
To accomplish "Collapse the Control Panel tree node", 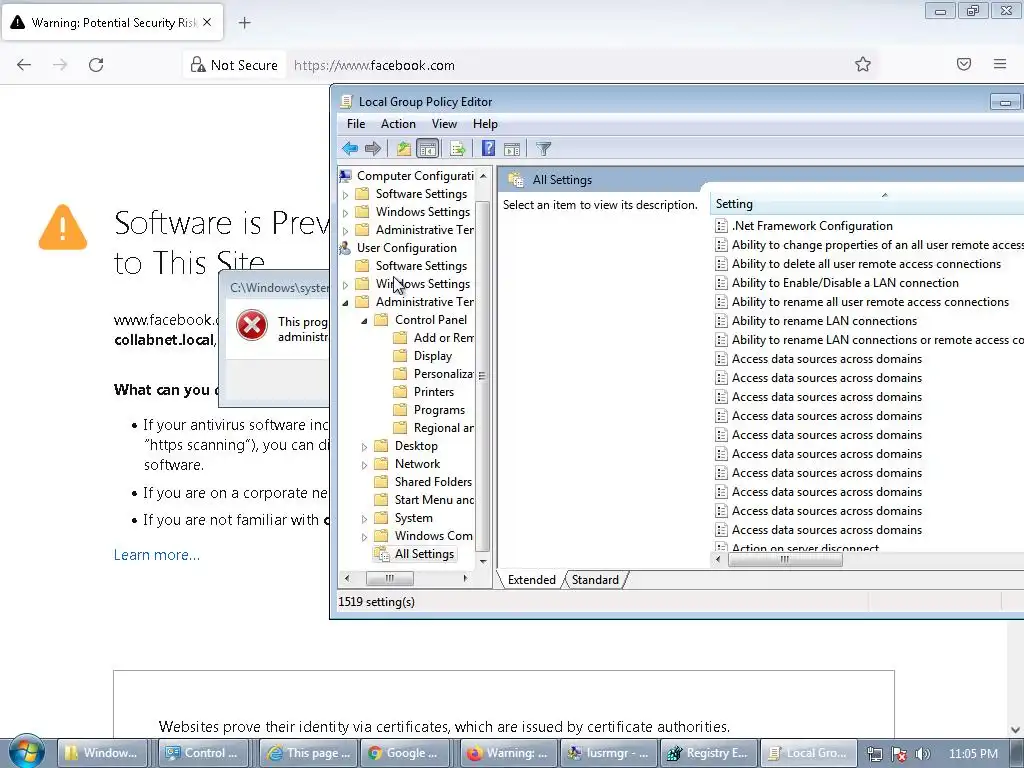I will pos(364,321).
